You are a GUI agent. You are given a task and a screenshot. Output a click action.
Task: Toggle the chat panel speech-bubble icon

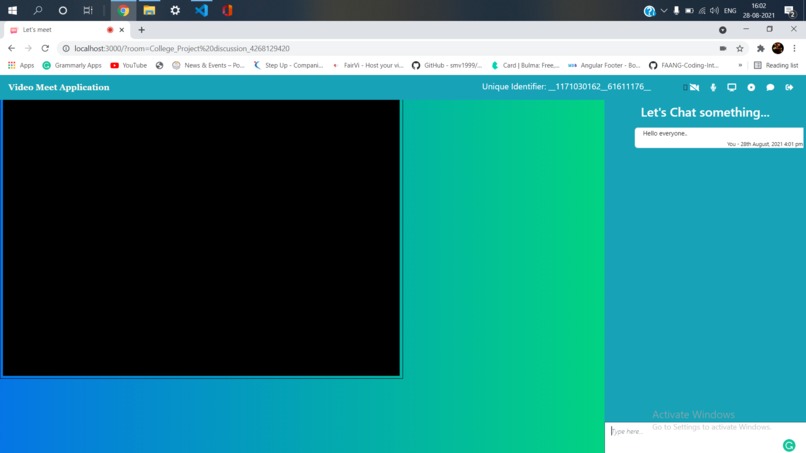pyautogui.click(x=770, y=87)
